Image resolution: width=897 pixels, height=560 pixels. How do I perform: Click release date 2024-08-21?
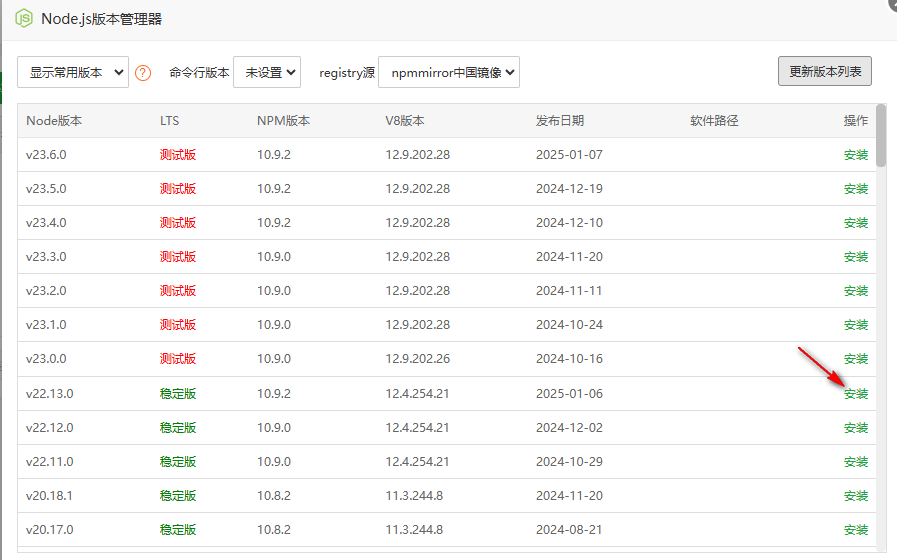pyautogui.click(x=569, y=530)
